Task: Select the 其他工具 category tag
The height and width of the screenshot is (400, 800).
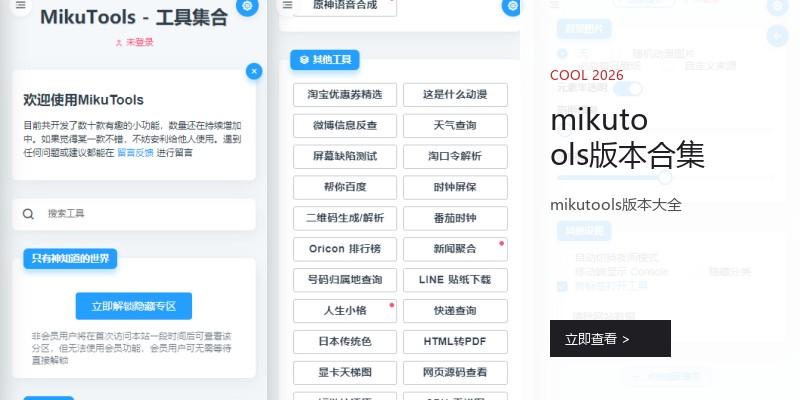Action: click(x=325, y=60)
